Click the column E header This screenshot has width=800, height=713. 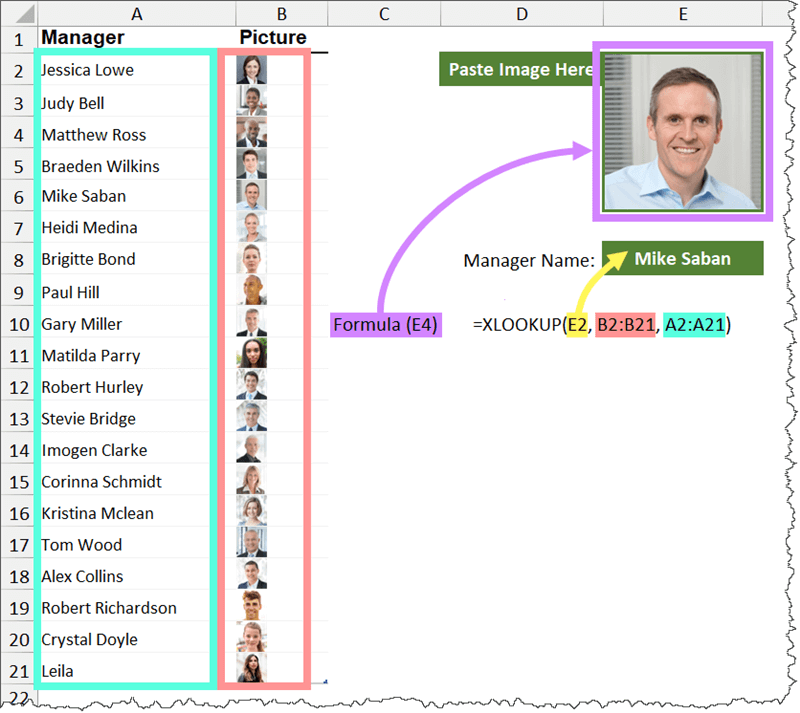coord(683,12)
